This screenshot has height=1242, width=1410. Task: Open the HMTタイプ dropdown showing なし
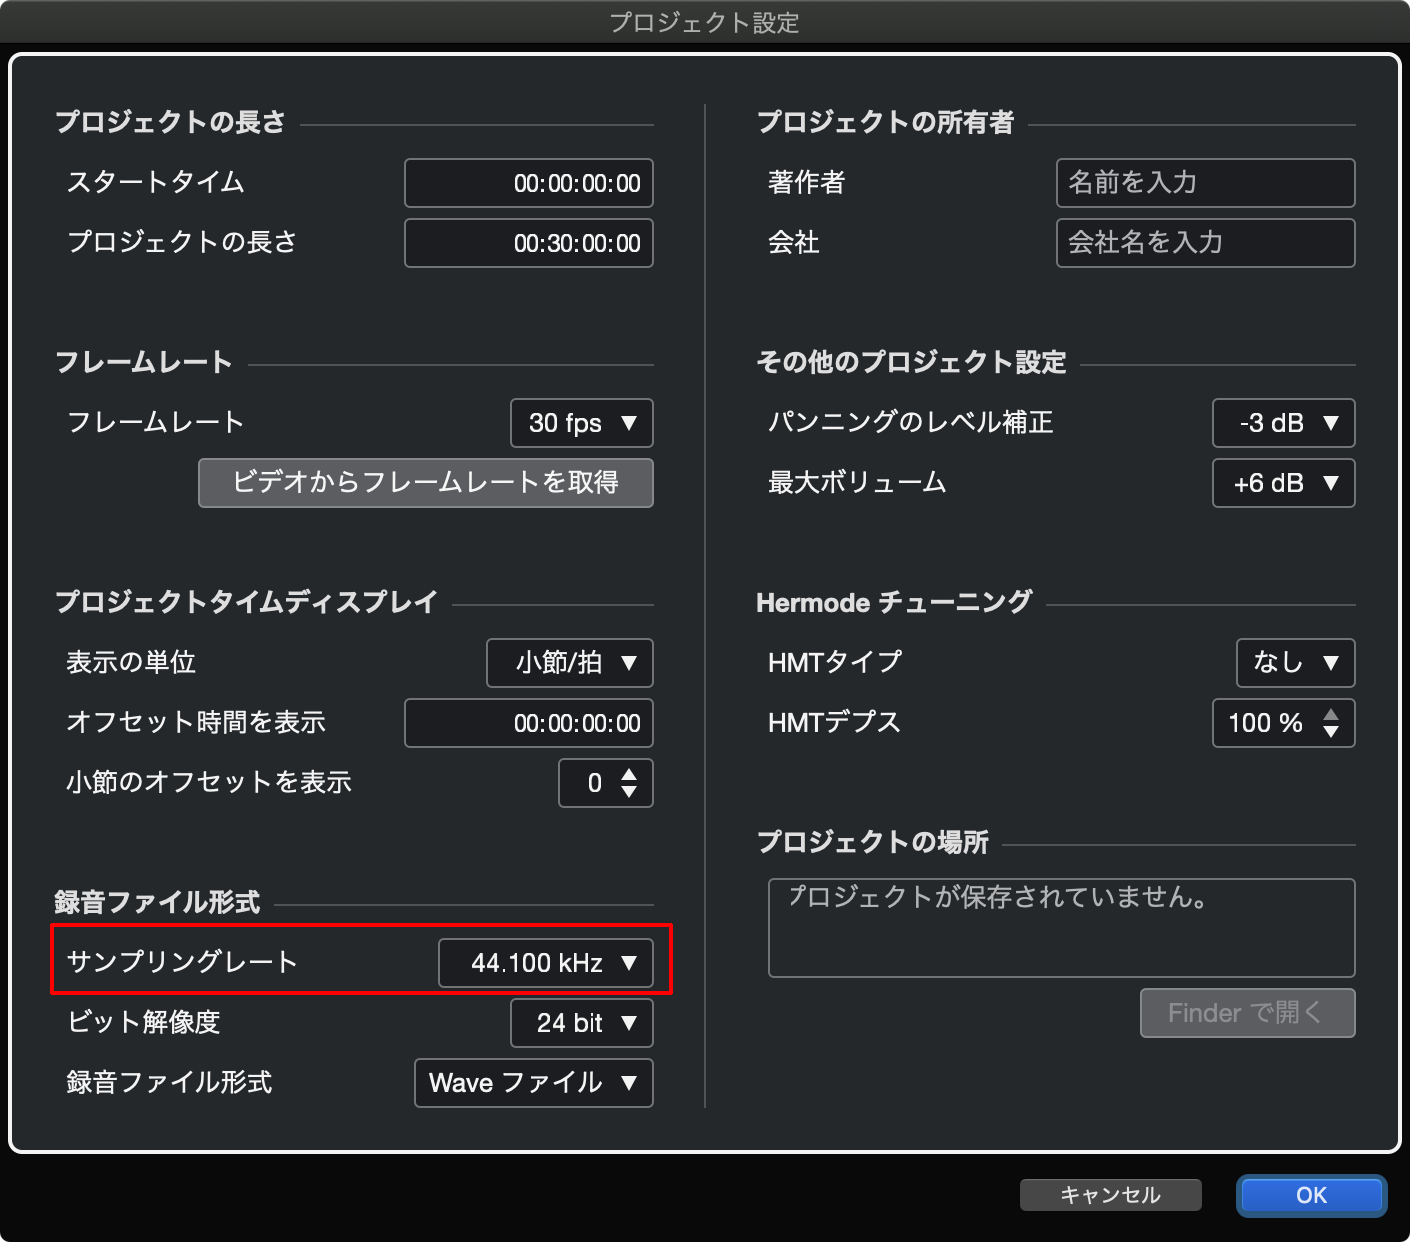1295,663
